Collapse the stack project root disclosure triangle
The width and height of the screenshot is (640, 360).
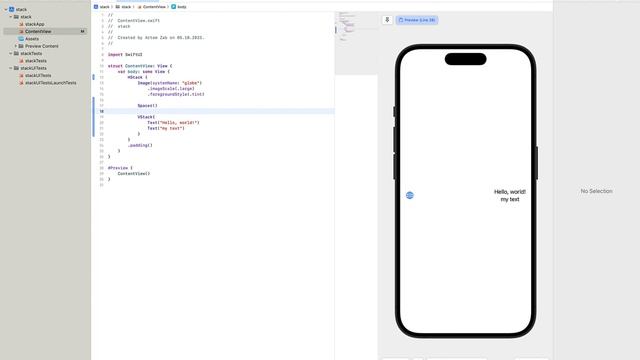coord(6,9)
